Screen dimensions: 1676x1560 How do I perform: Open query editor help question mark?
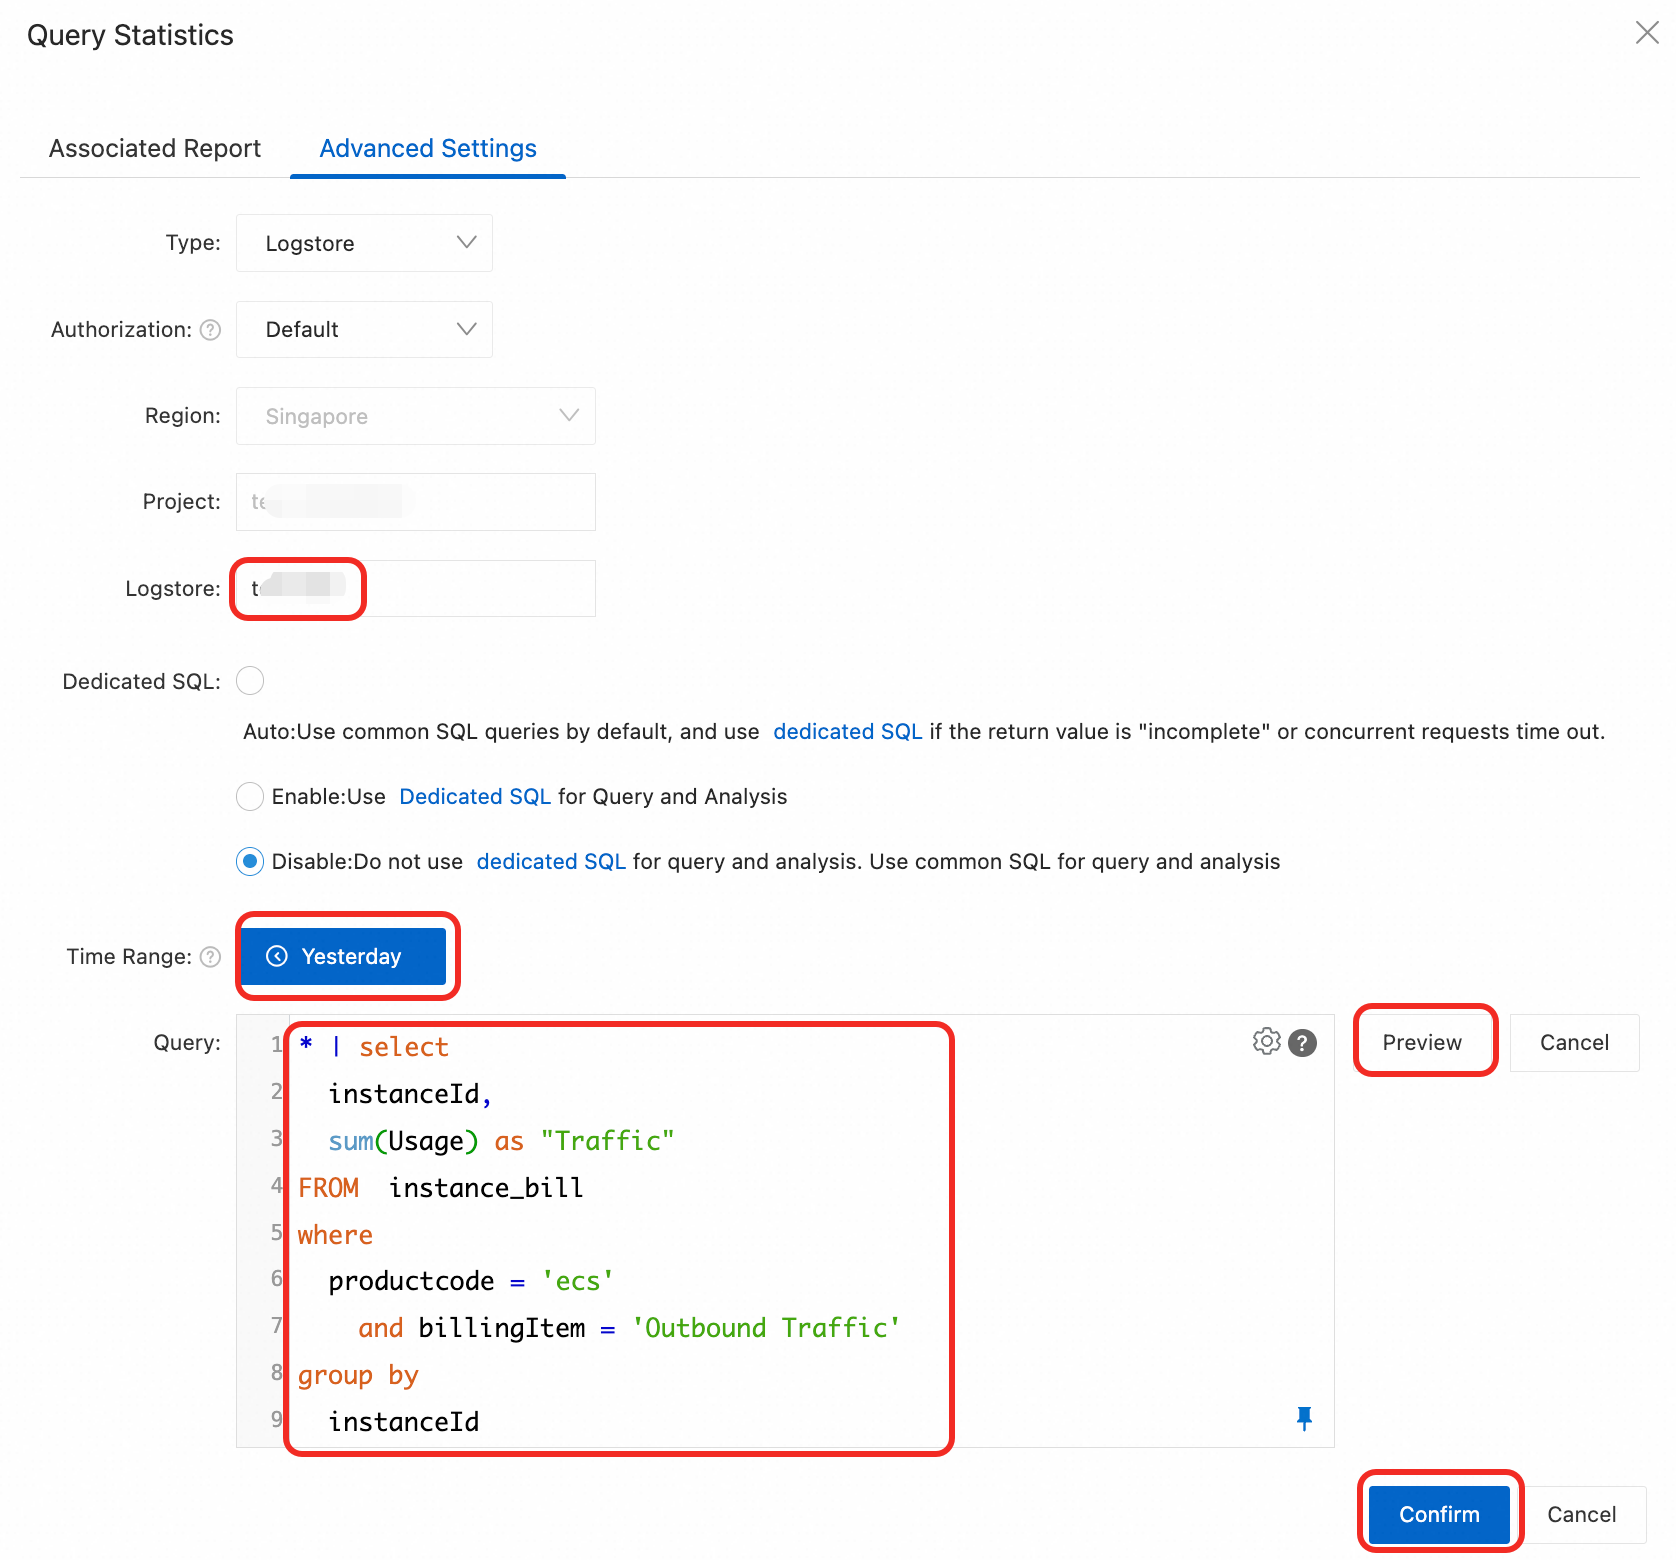click(1302, 1043)
